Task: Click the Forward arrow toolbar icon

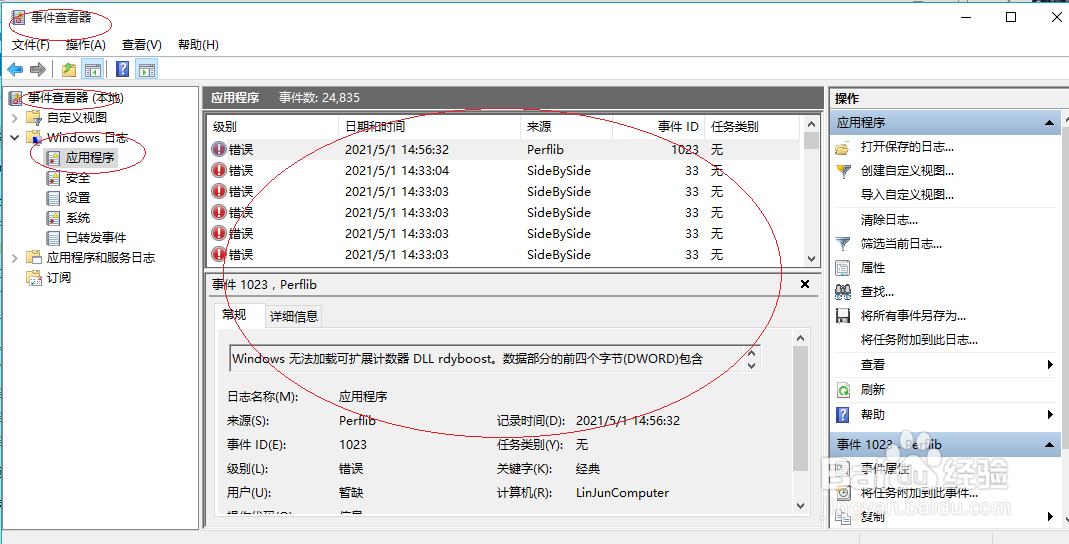Action: pyautogui.click(x=38, y=69)
